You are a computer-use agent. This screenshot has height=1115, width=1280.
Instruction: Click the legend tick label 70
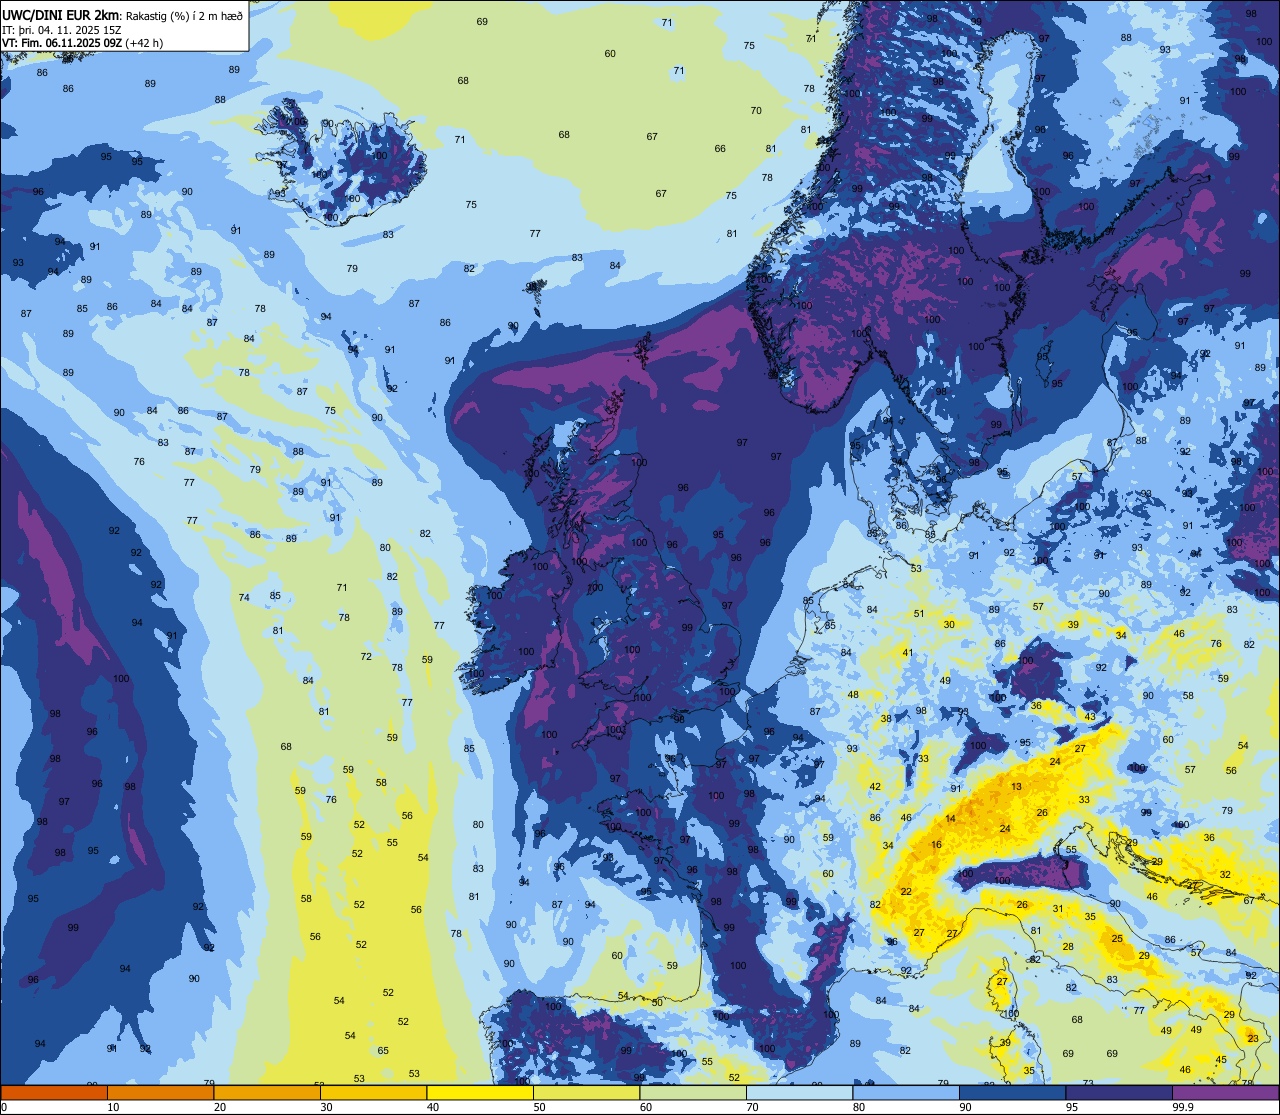[x=752, y=1107]
